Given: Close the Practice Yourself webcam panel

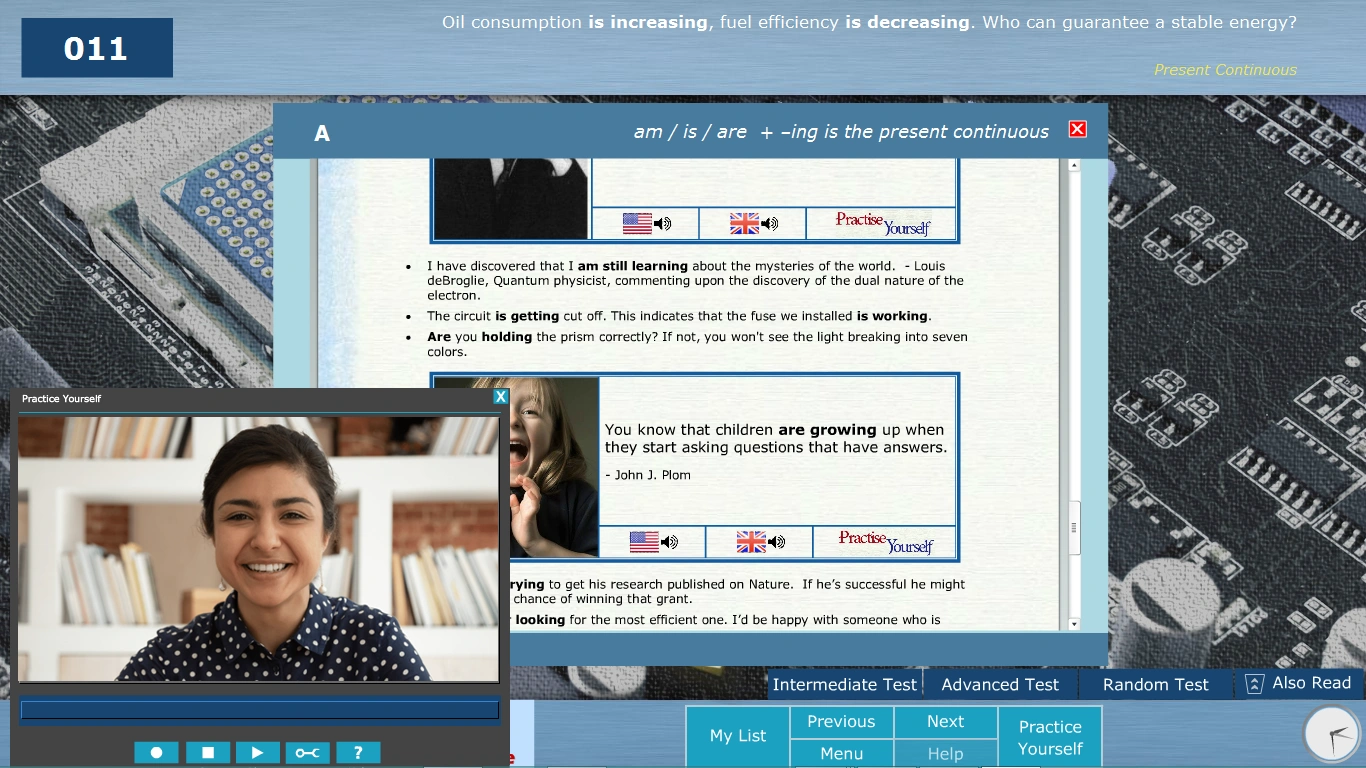Looking at the screenshot, I should coord(500,397).
